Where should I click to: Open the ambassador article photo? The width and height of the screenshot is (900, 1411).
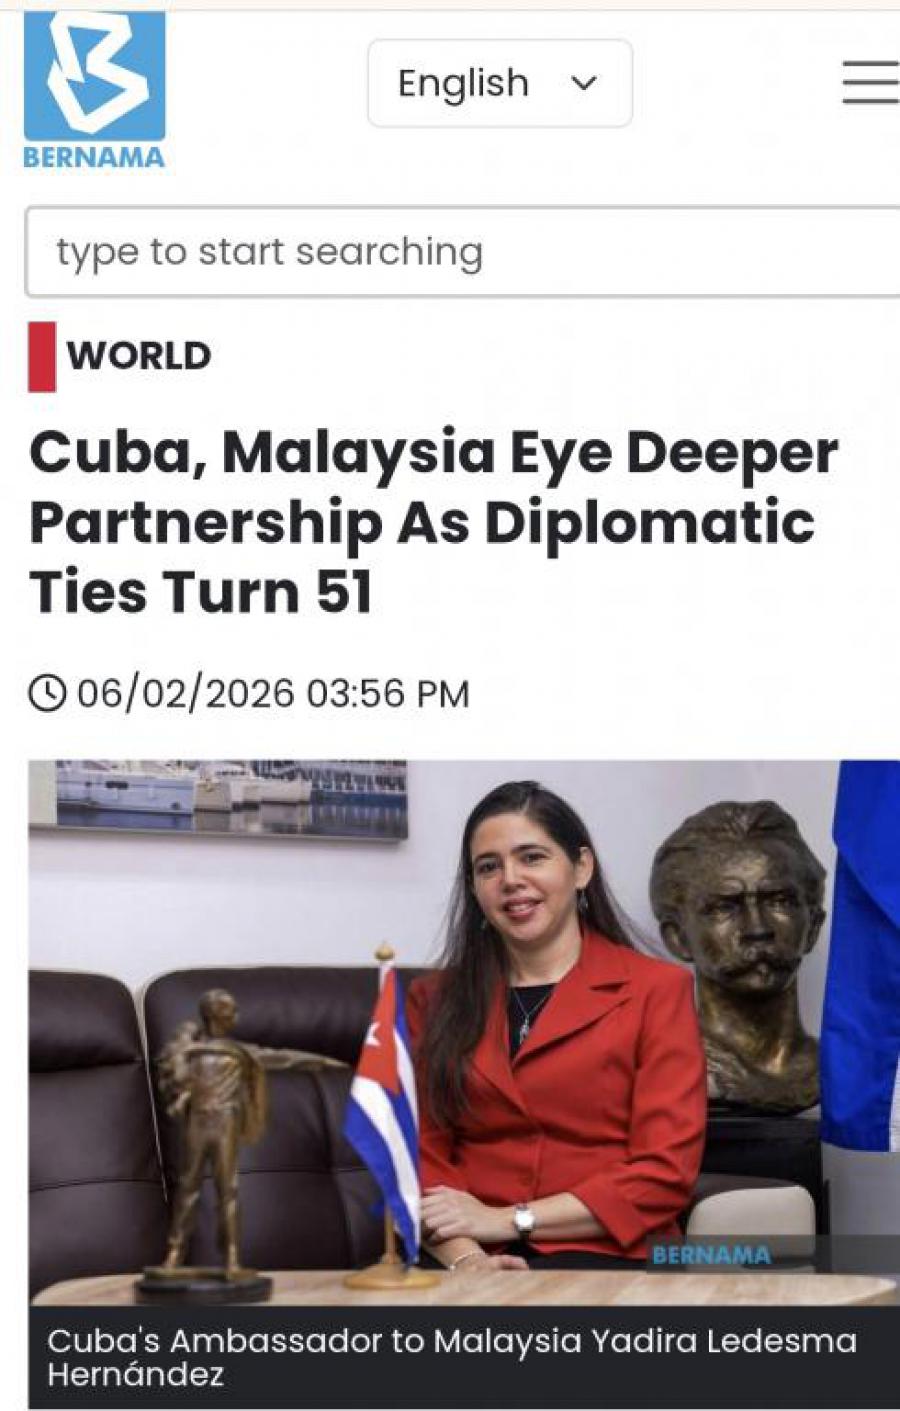coord(464,1033)
